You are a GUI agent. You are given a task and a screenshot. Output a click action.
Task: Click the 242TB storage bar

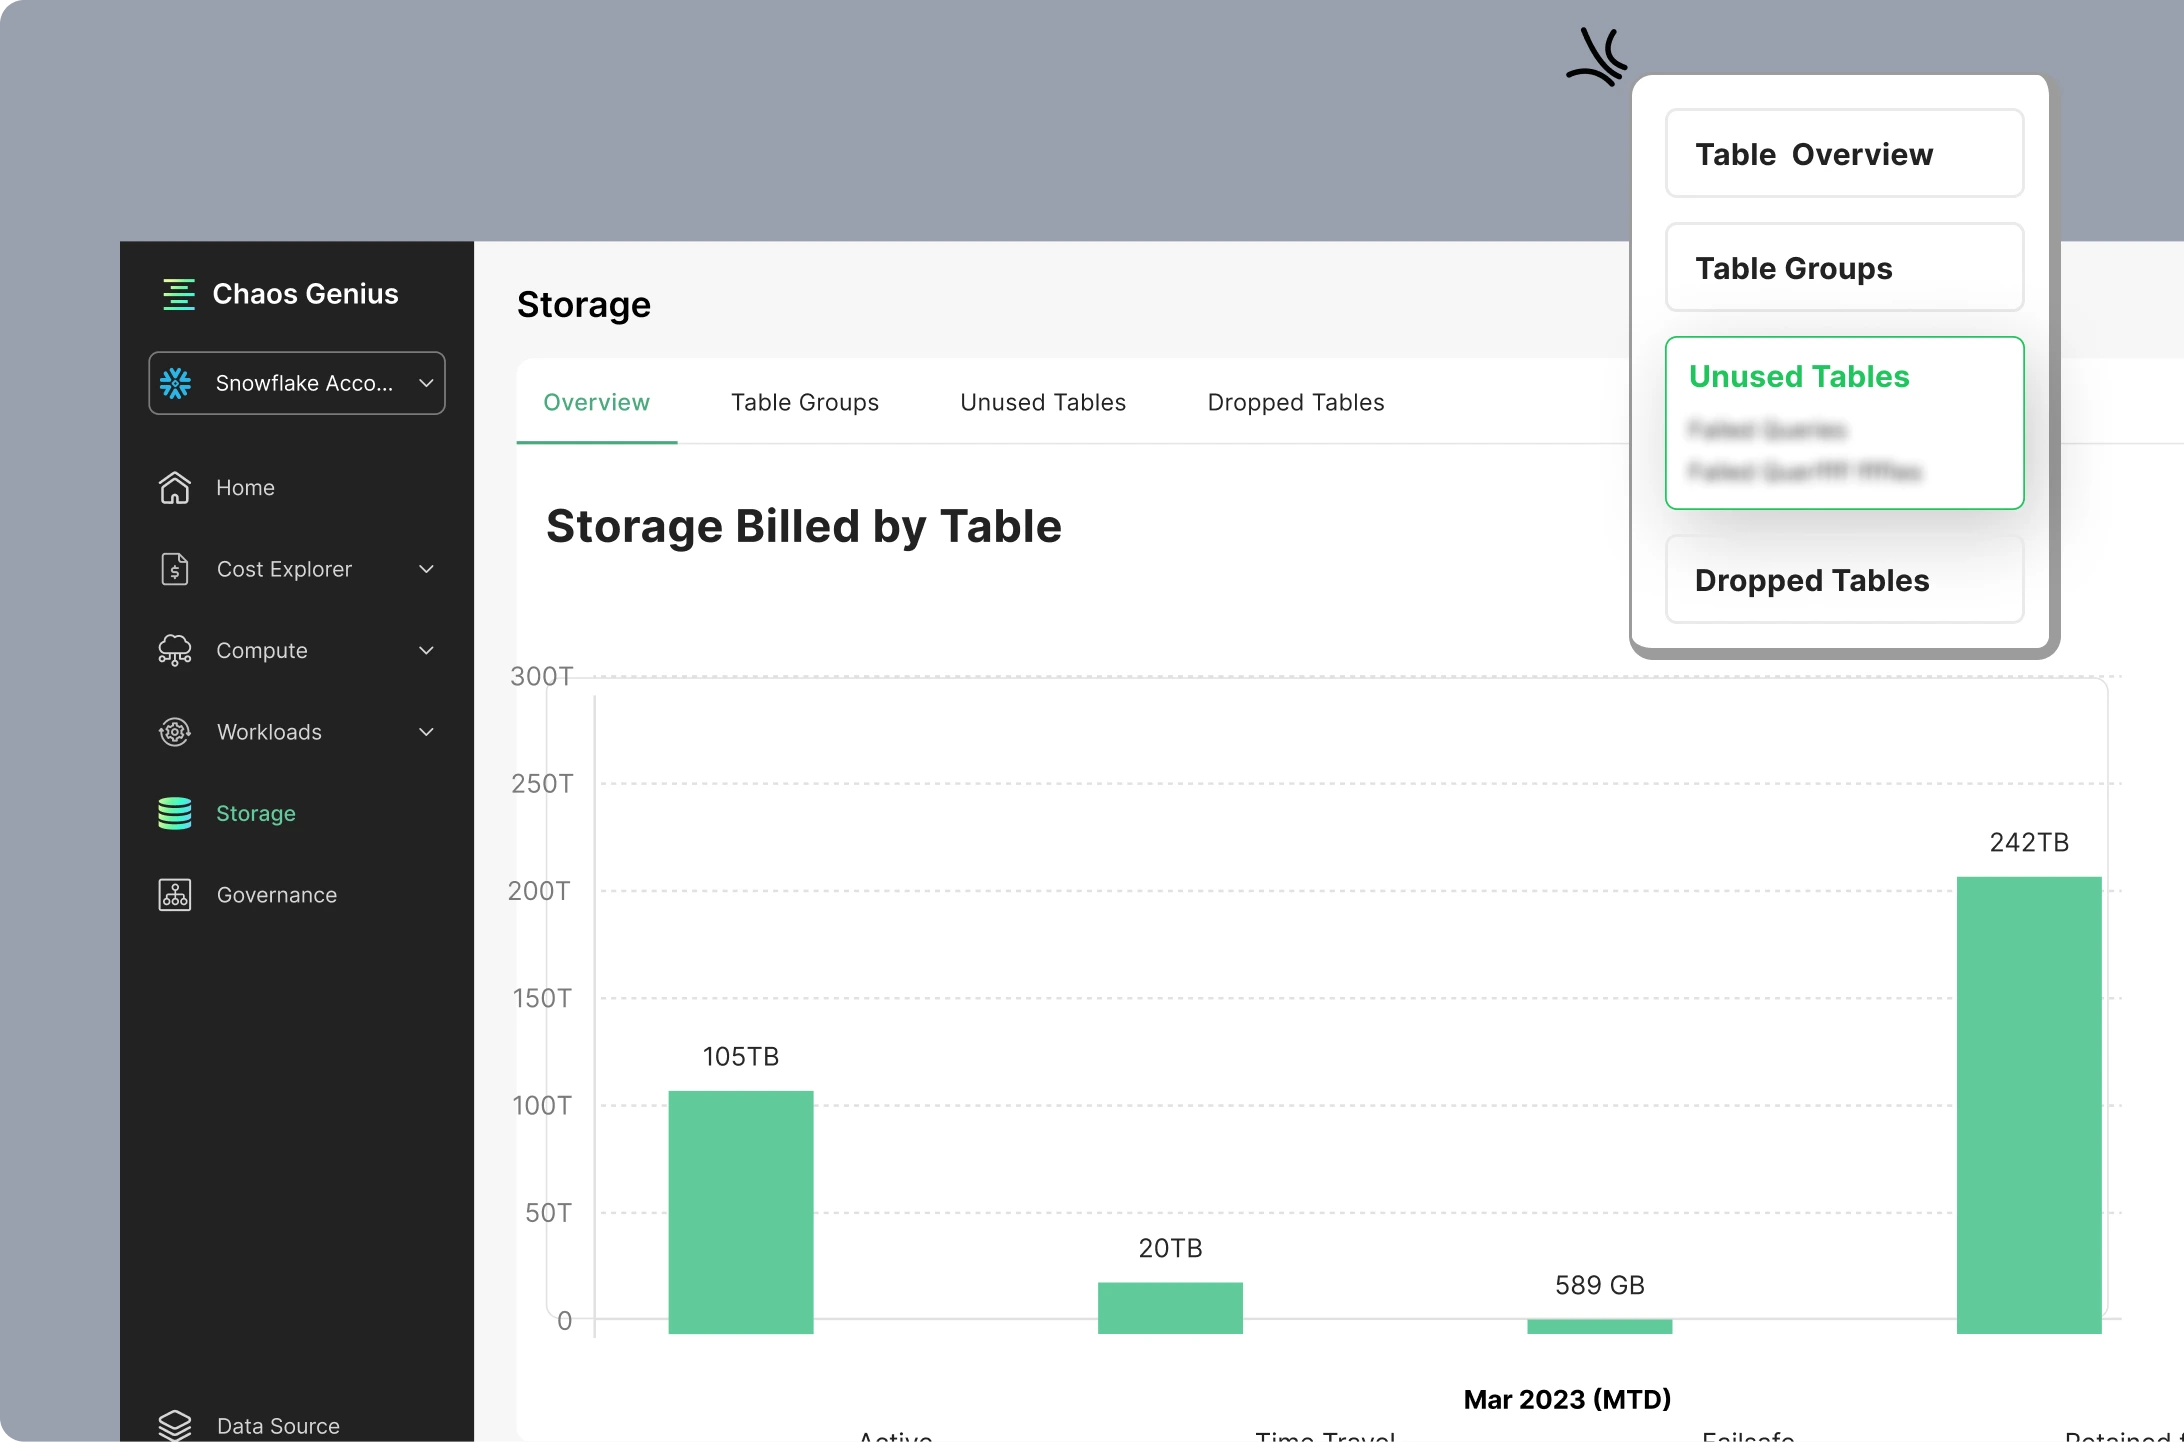pos(2027,1100)
